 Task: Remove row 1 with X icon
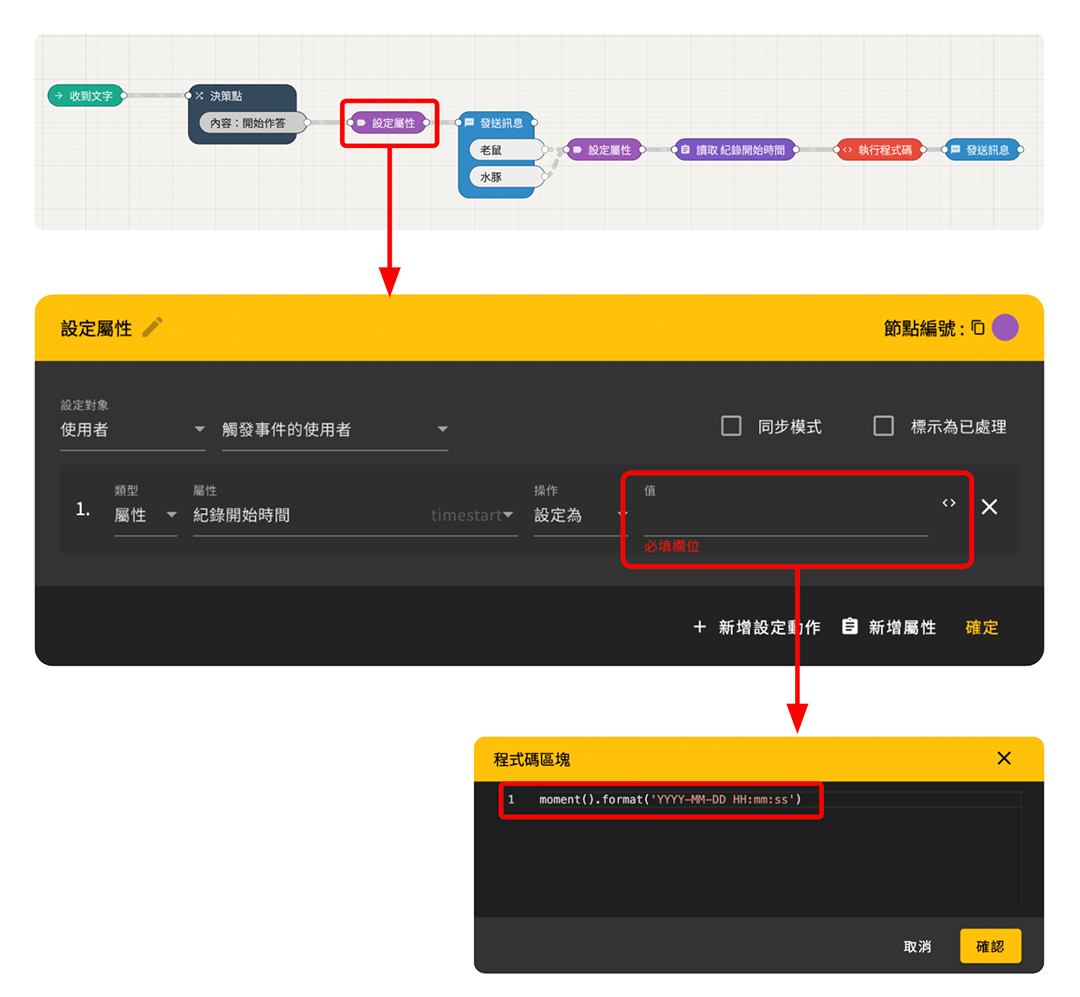pos(989,507)
